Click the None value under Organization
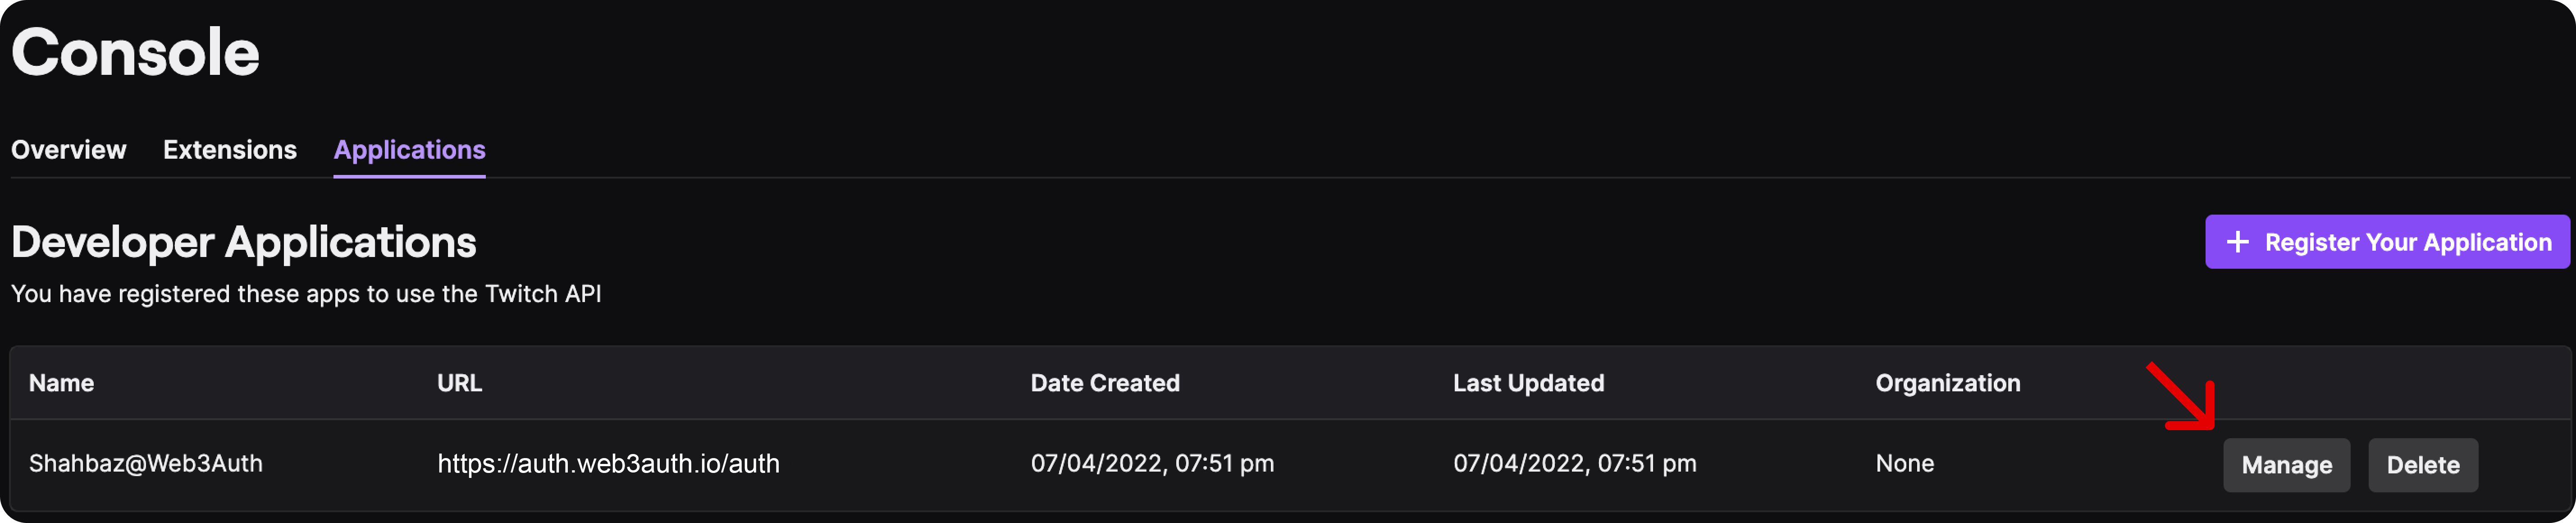The width and height of the screenshot is (2576, 523). pos(1903,463)
